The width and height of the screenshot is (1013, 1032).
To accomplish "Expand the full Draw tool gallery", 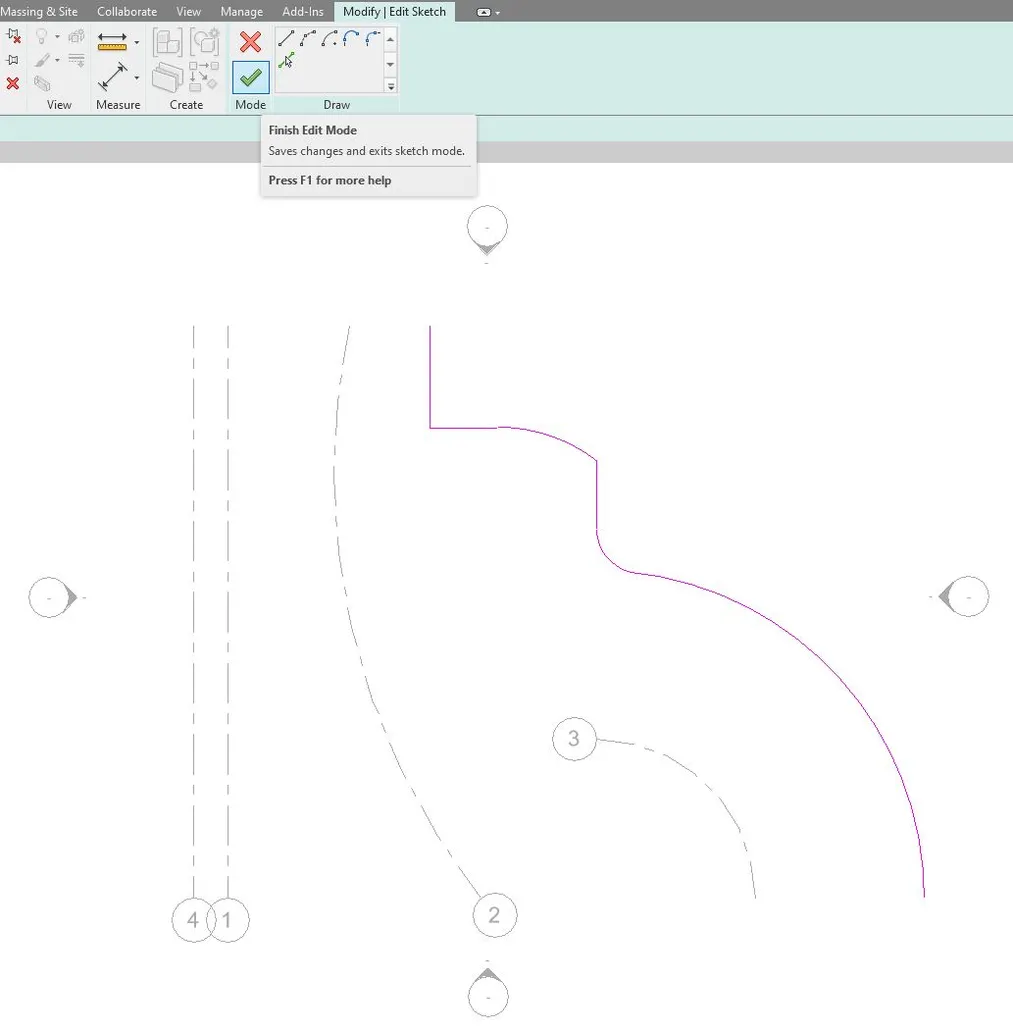I will click(x=390, y=86).
